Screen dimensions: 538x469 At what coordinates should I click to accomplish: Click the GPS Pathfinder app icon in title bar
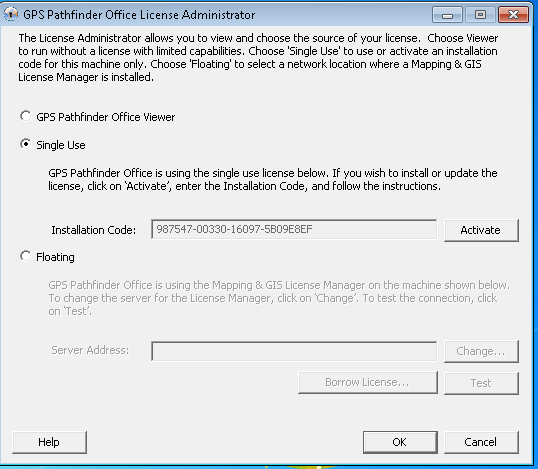click(x=11, y=14)
